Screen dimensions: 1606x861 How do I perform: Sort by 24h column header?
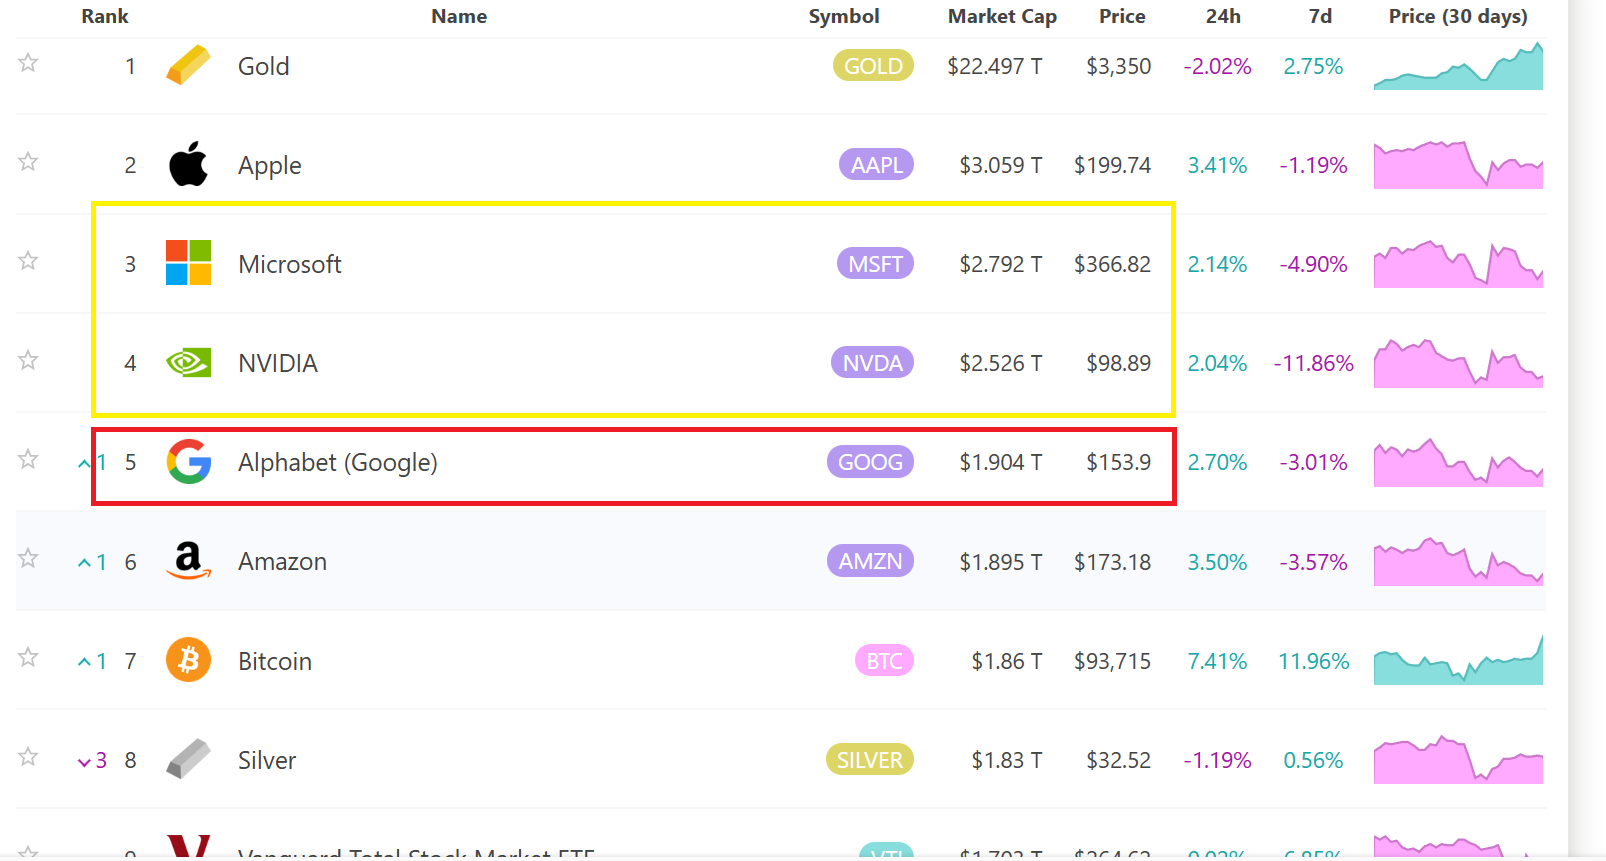click(1223, 16)
